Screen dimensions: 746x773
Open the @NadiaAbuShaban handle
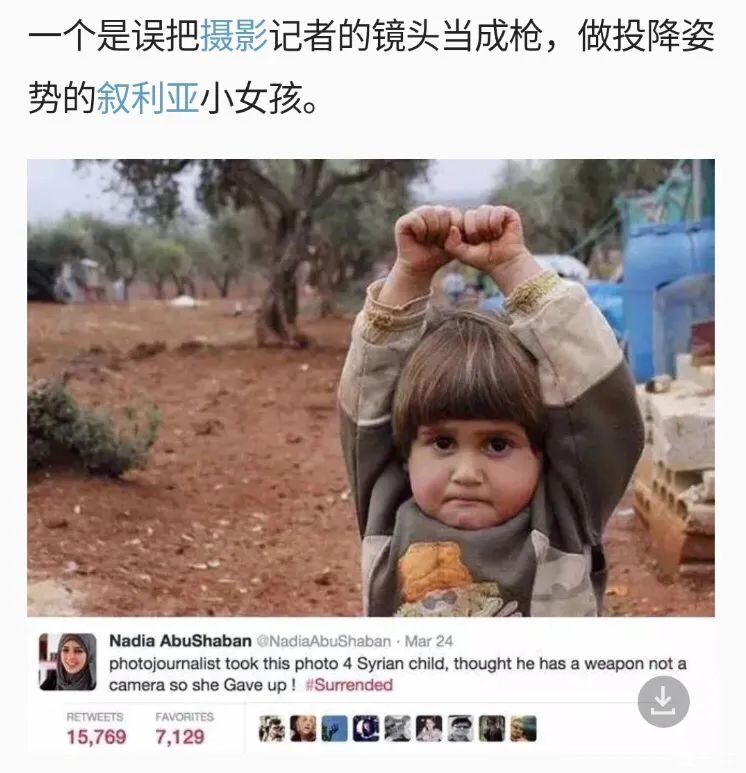(x=324, y=641)
